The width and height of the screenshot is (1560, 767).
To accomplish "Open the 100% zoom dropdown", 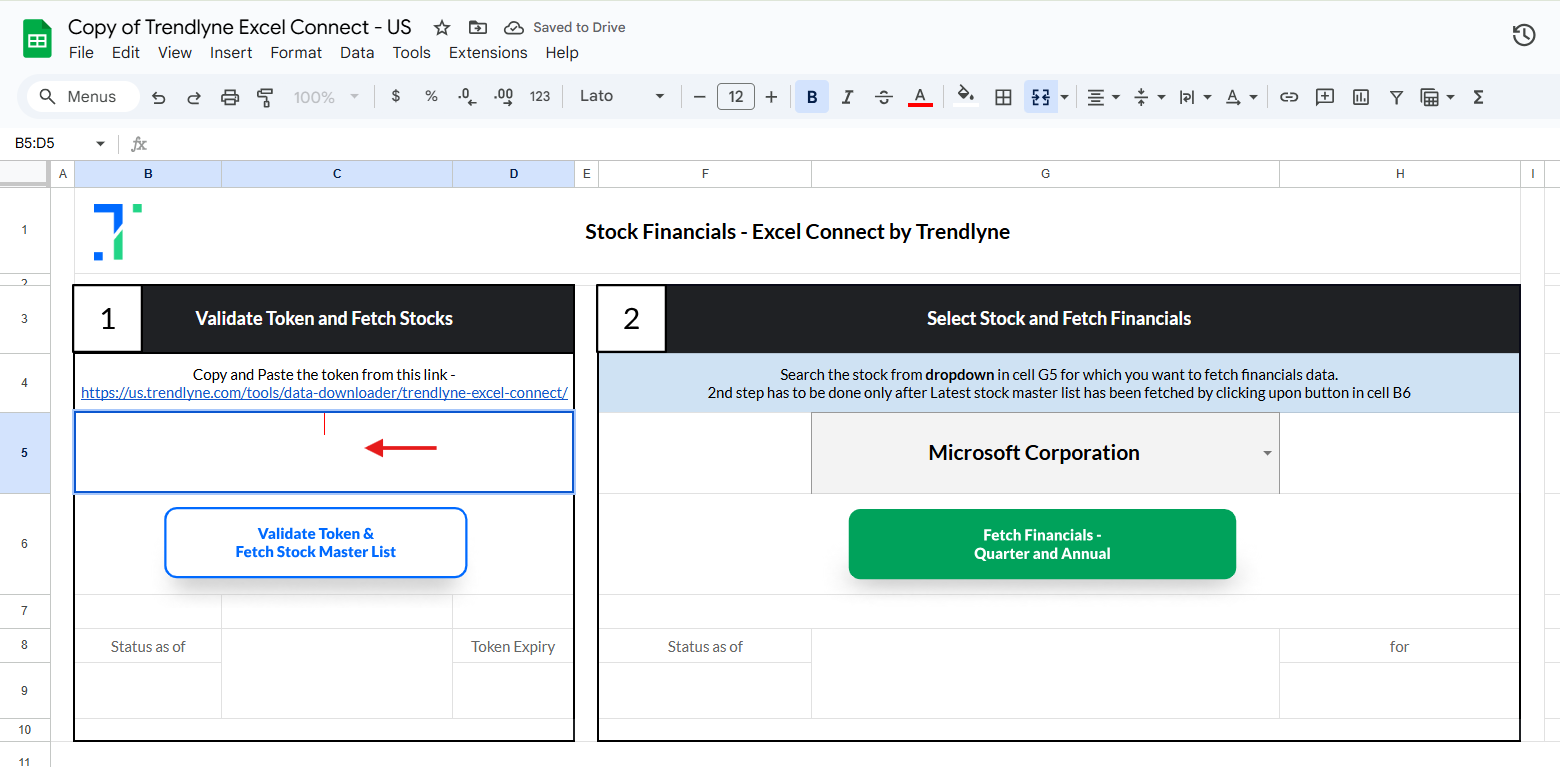I will coord(326,97).
